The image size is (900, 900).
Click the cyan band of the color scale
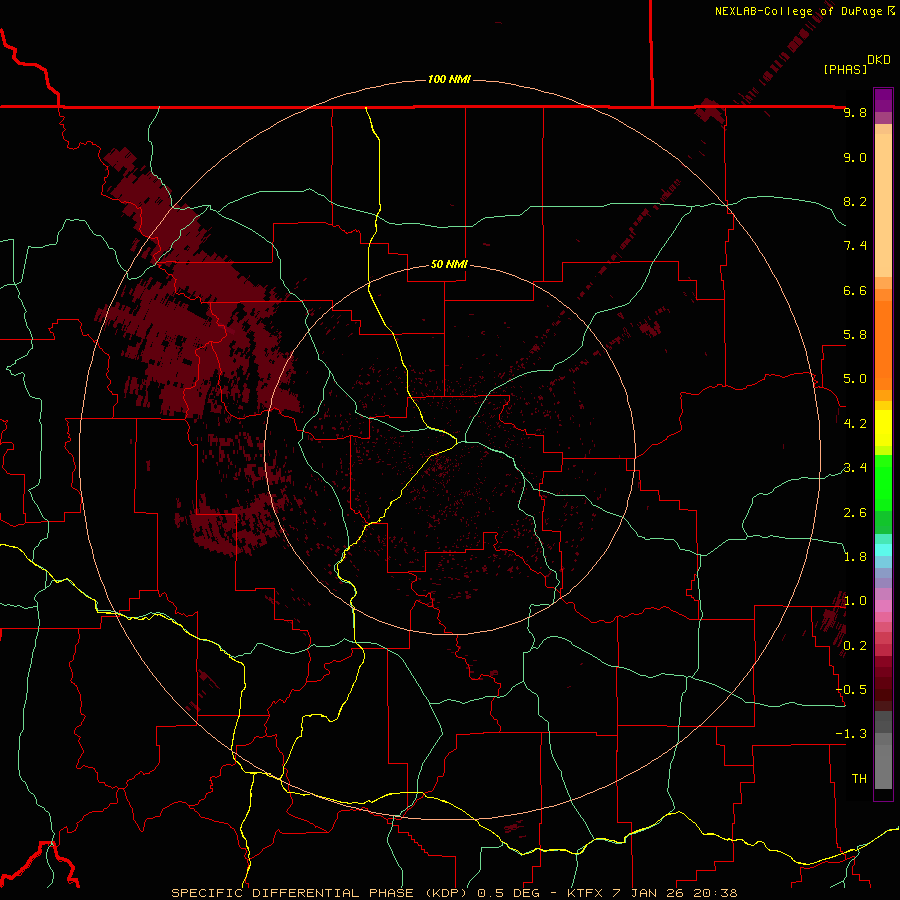point(883,550)
